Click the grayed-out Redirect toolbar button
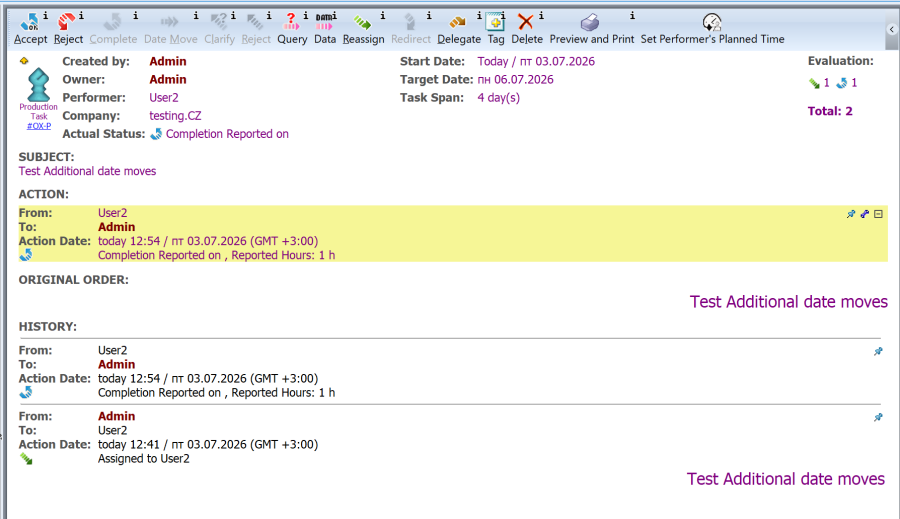Viewport: 900px width, 519px height. pos(410,30)
